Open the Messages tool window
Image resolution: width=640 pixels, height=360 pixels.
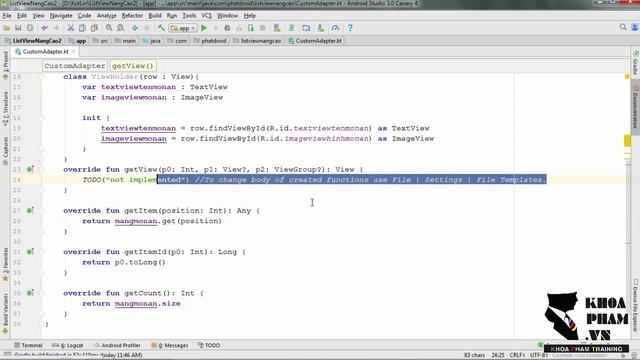[x=170, y=345]
